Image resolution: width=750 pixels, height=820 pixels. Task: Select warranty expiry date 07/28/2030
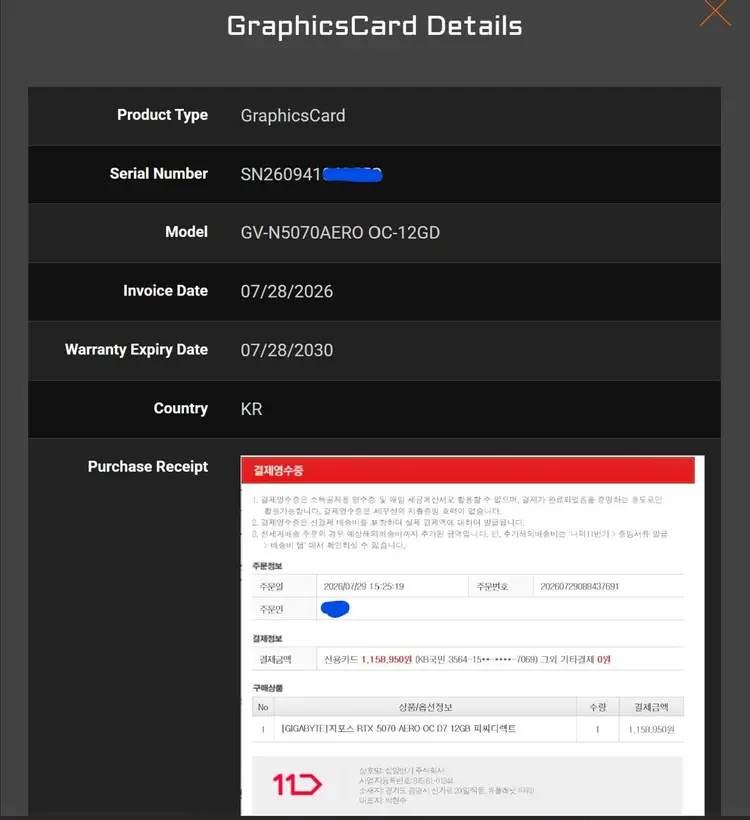pyautogui.click(x=287, y=350)
